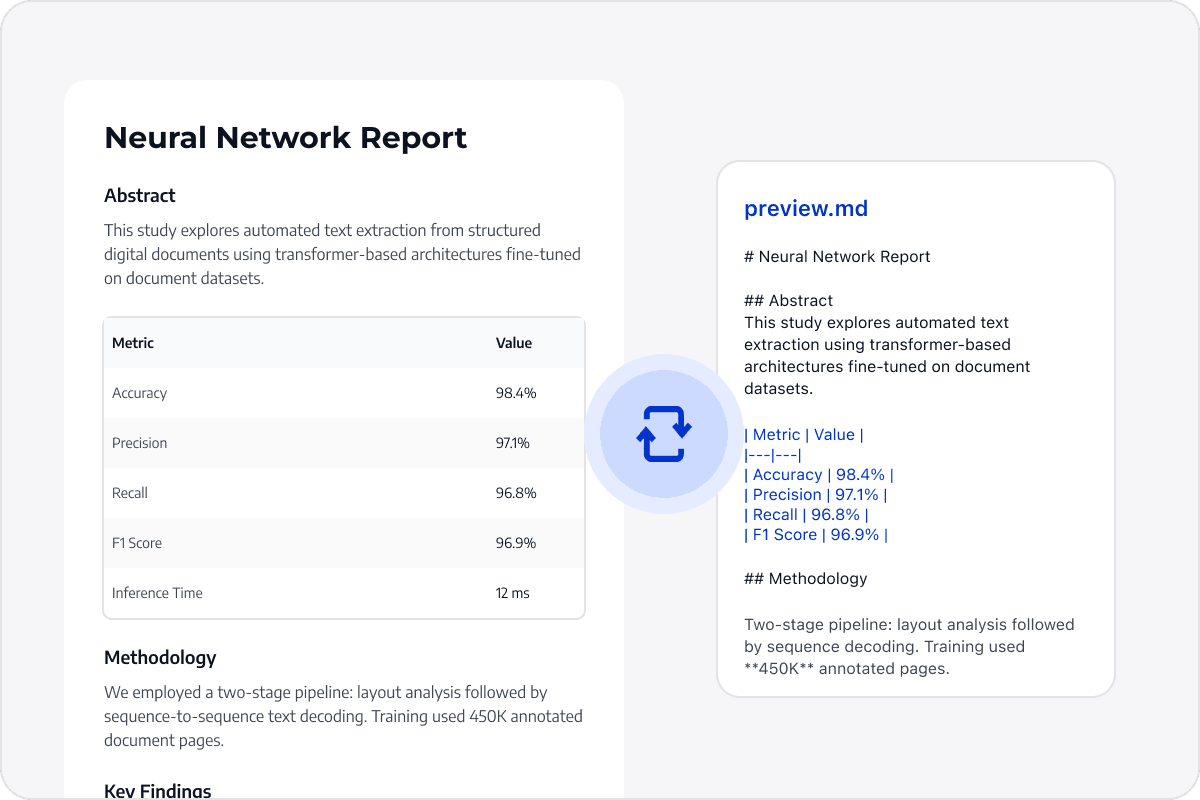This screenshot has height=800, width=1200.
Task: Click the Recall row label
Action: [x=130, y=493]
